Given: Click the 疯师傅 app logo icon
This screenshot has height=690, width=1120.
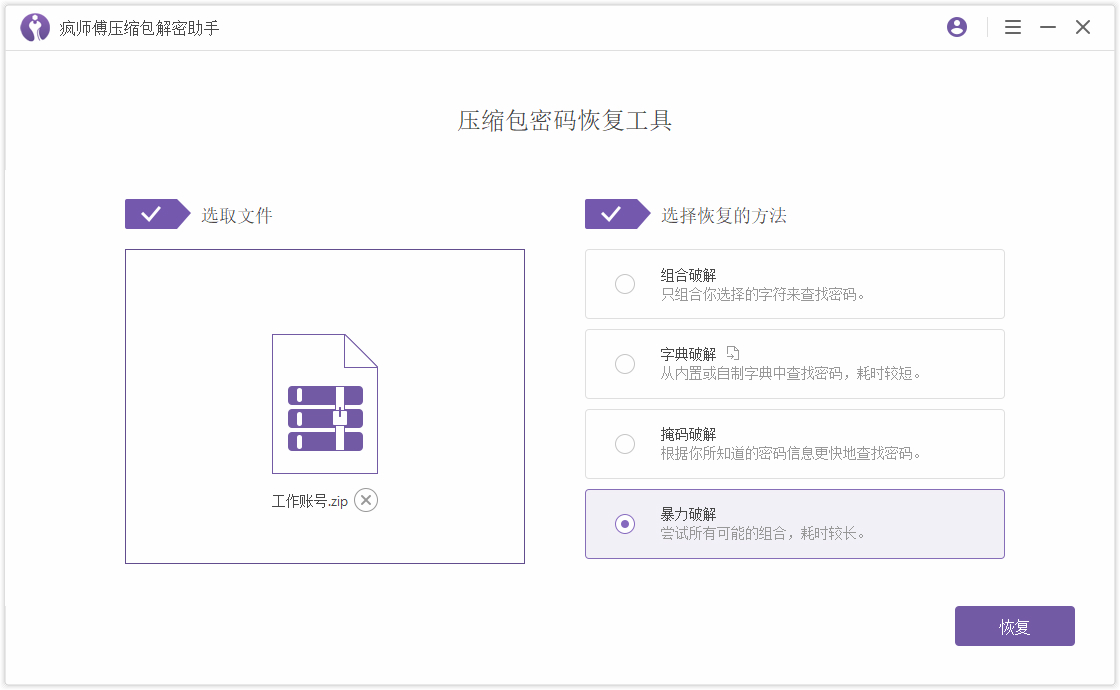Looking at the screenshot, I should point(34,27).
